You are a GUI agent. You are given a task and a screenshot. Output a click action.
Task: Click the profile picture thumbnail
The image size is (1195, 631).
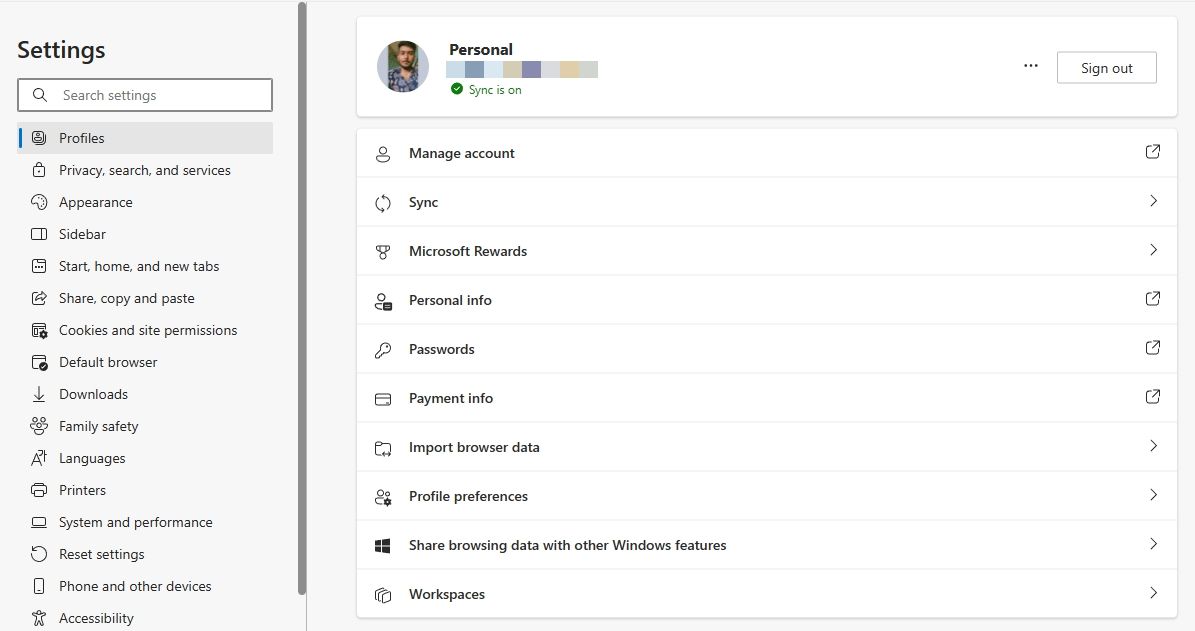click(x=403, y=67)
